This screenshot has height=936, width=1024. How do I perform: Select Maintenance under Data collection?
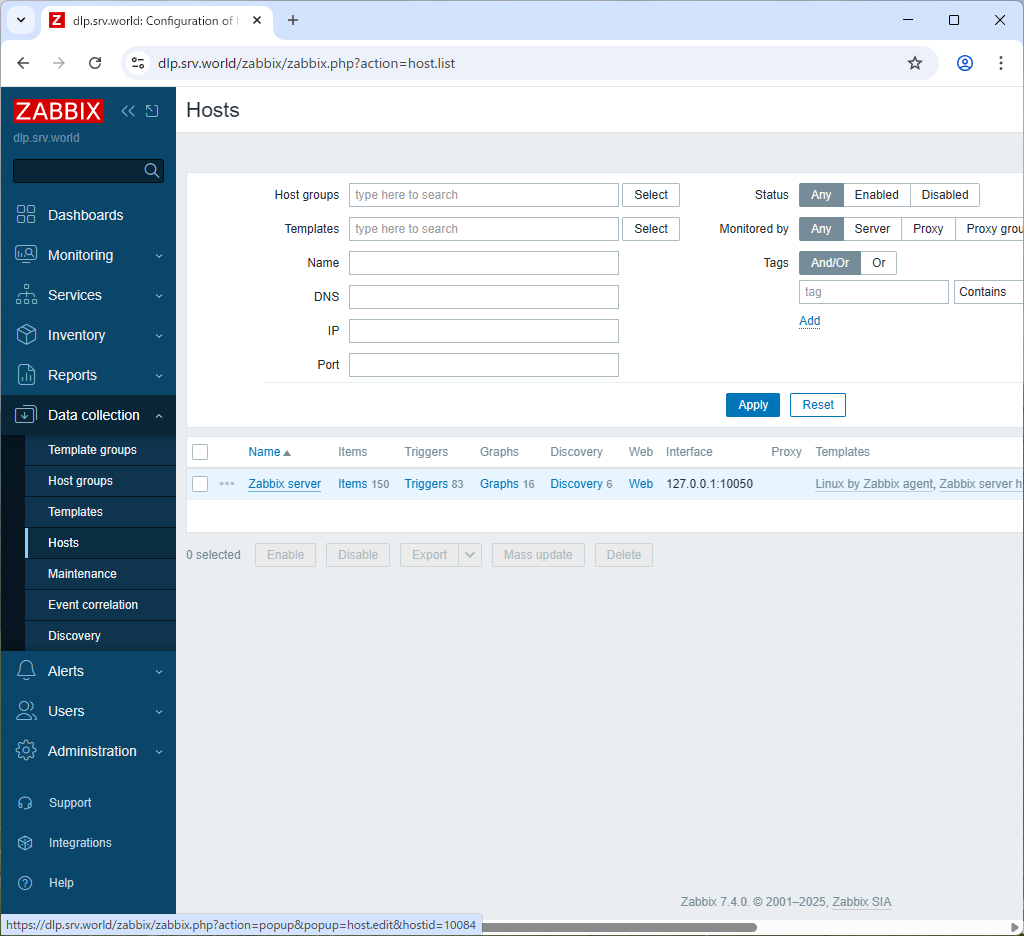80,573
